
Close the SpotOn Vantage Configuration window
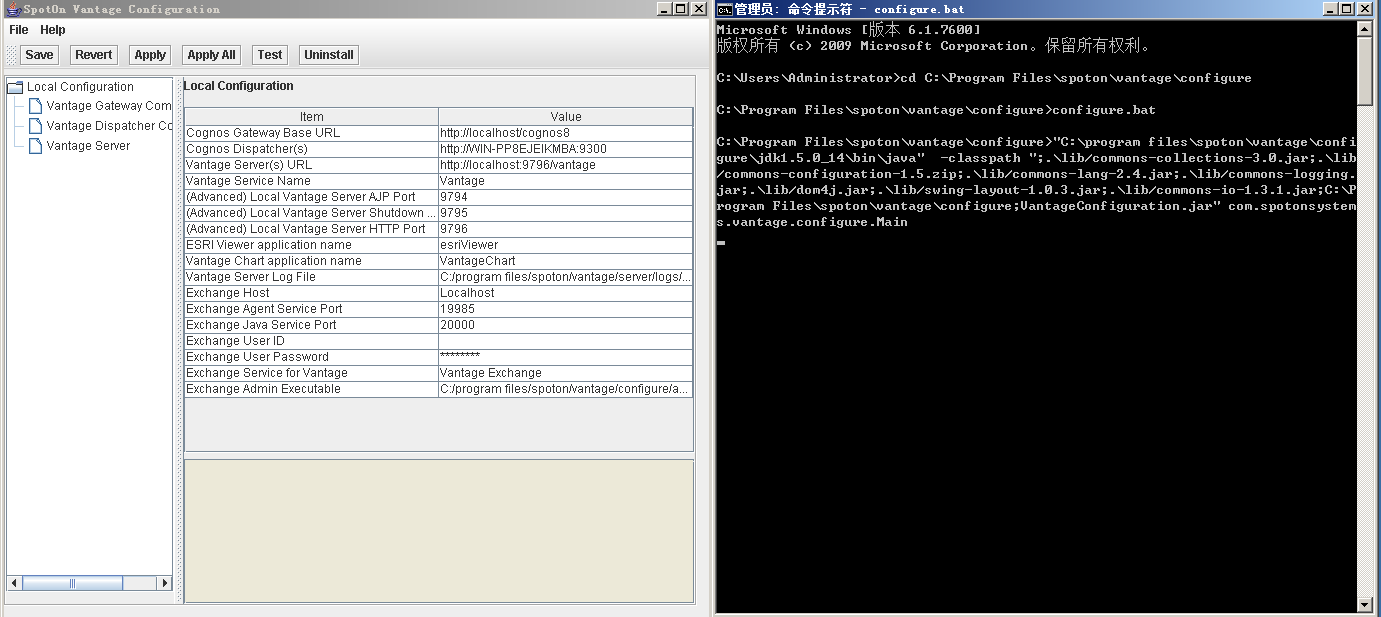pyautogui.click(x=698, y=9)
